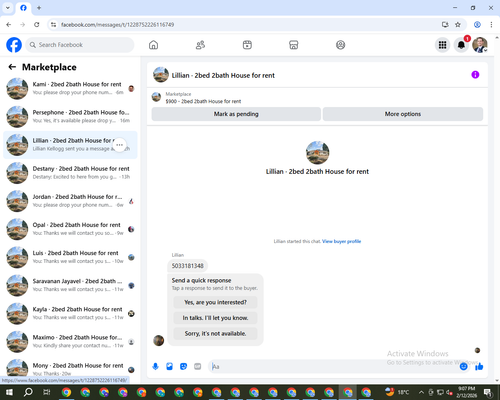Image resolution: width=500 pixels, height=400 pixels.
Task: Open the purple conversation information icon
Action: click(x=475, y=75)
